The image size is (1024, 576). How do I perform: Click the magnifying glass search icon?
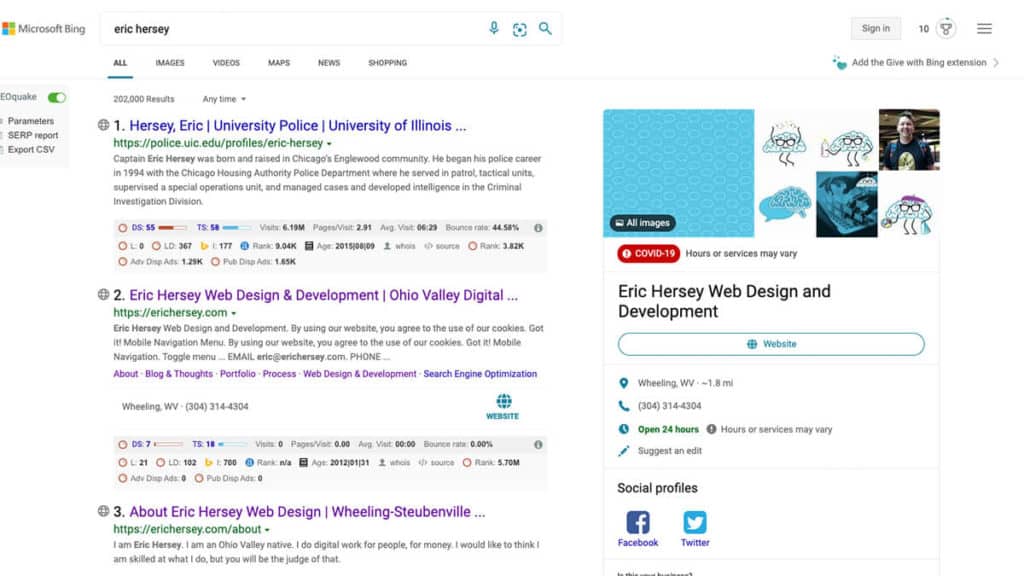coord(545,29)
